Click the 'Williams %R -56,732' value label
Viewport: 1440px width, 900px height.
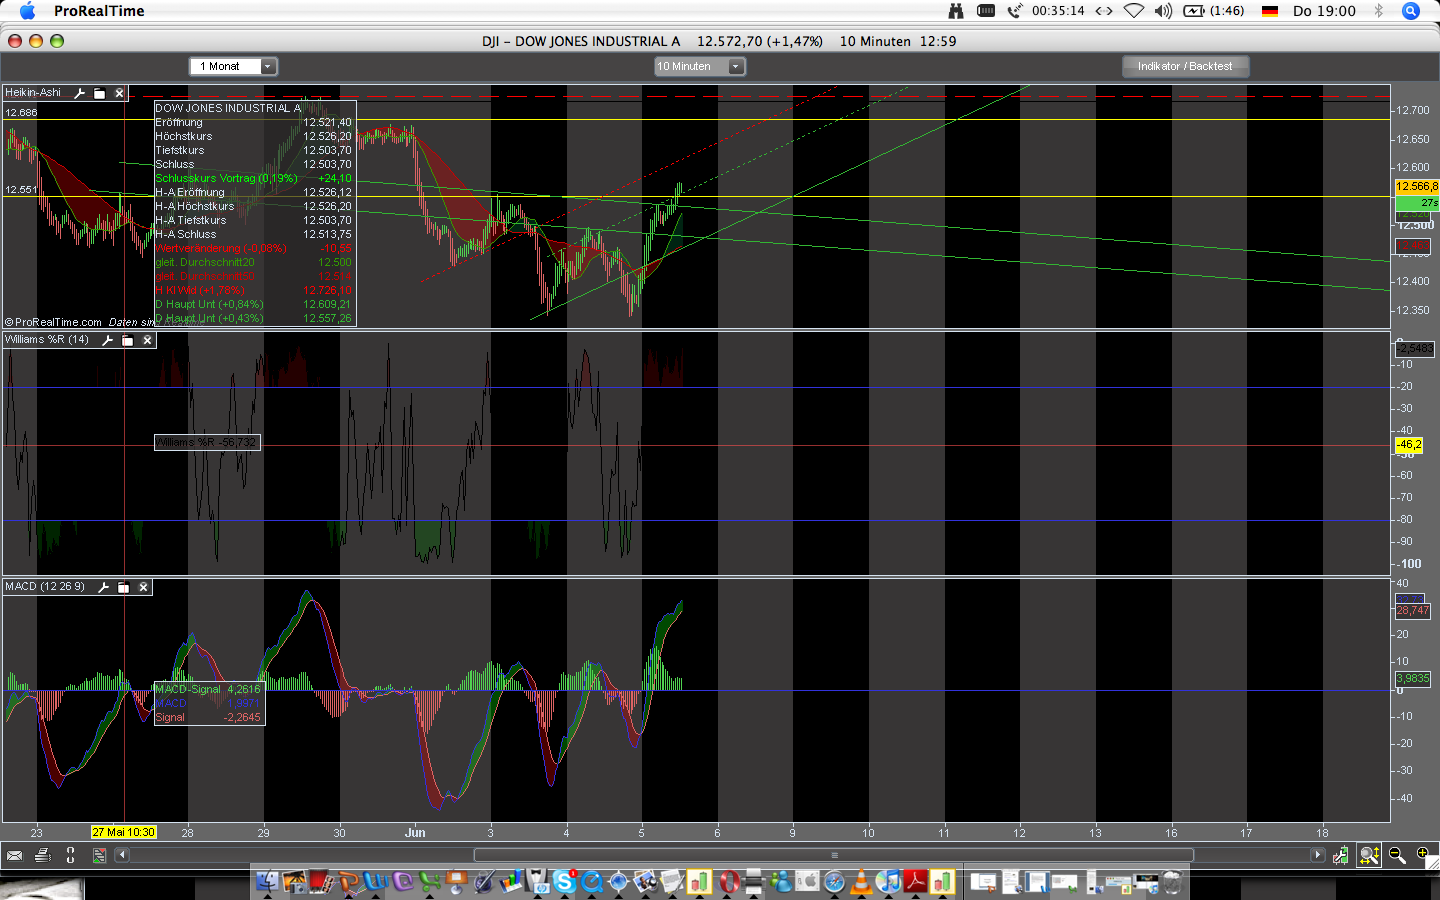pyautogui.click(x=207, y=442)
